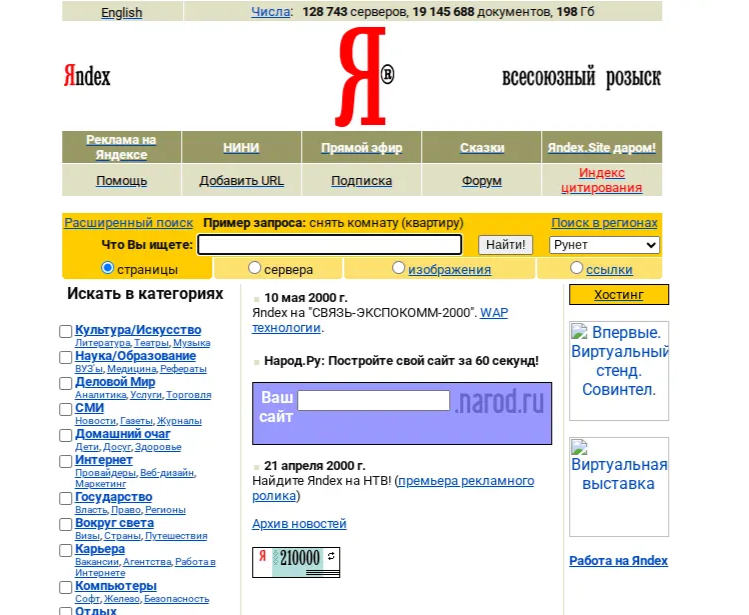Open the Числа statistics link
Viewport: 749px width, 615px height.
click(x=271, y=11)
